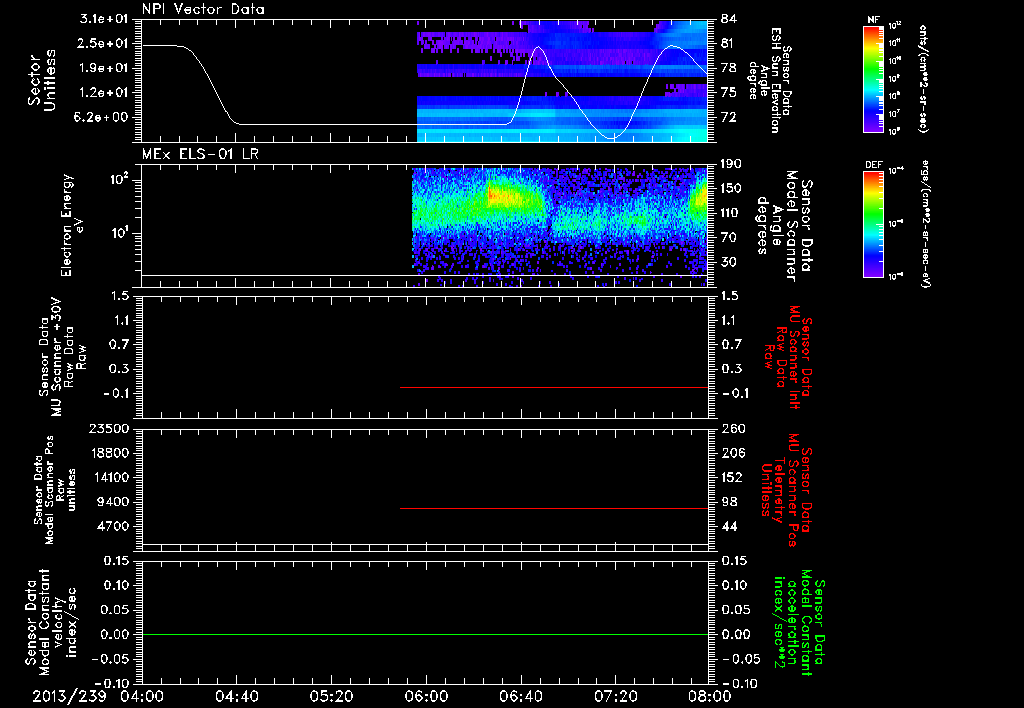Click the NF color scale bar

coord(873,79)
